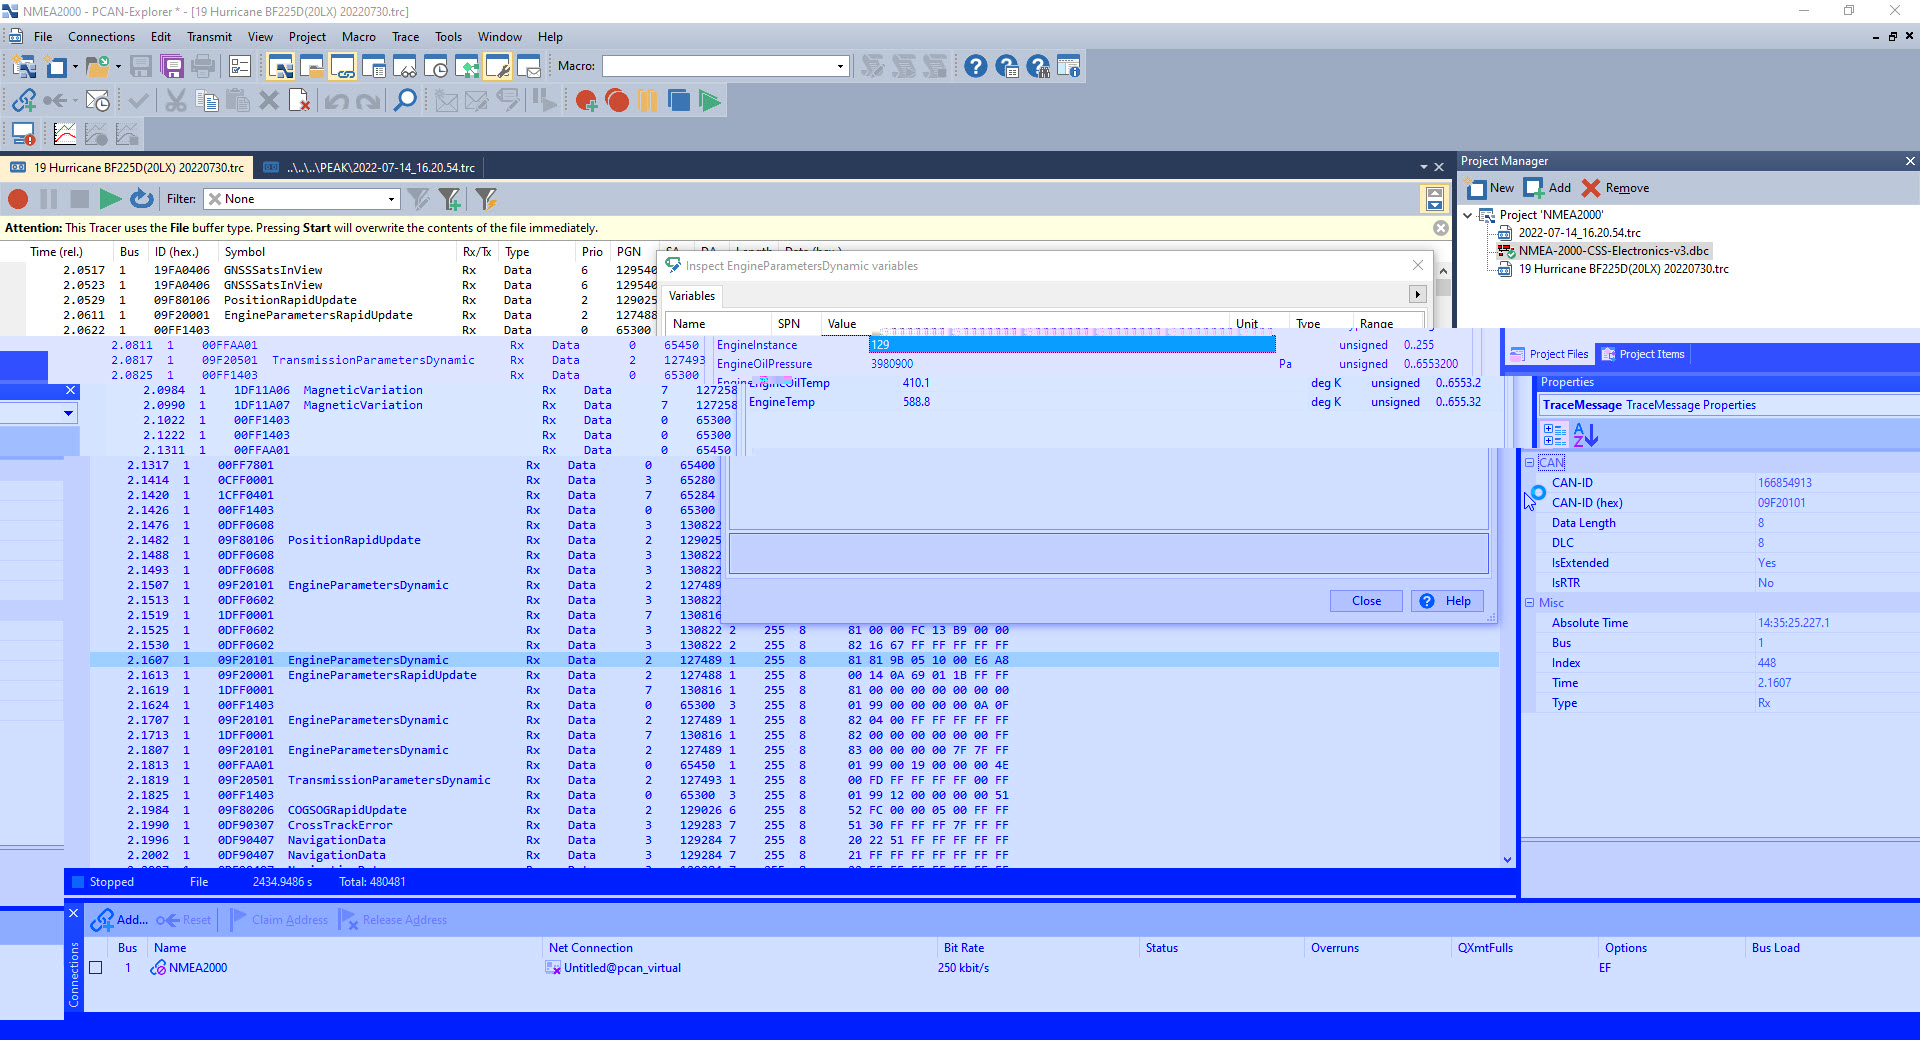Click the monitor icon with the red alert badge
The width and height of the screenshot is (1920, 1040).
24,134
